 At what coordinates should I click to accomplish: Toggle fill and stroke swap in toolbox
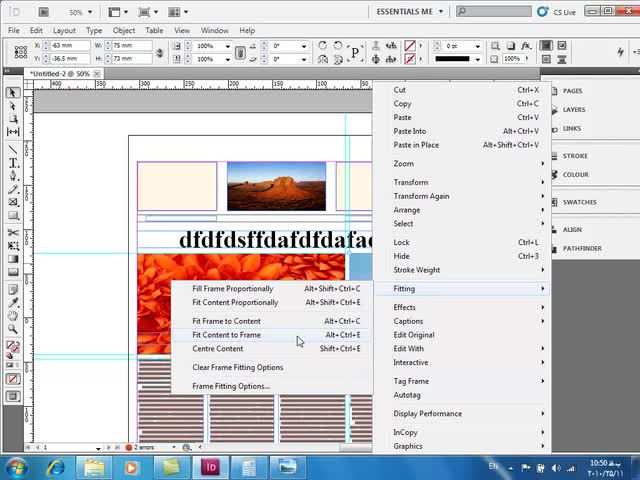pos(17,343)
